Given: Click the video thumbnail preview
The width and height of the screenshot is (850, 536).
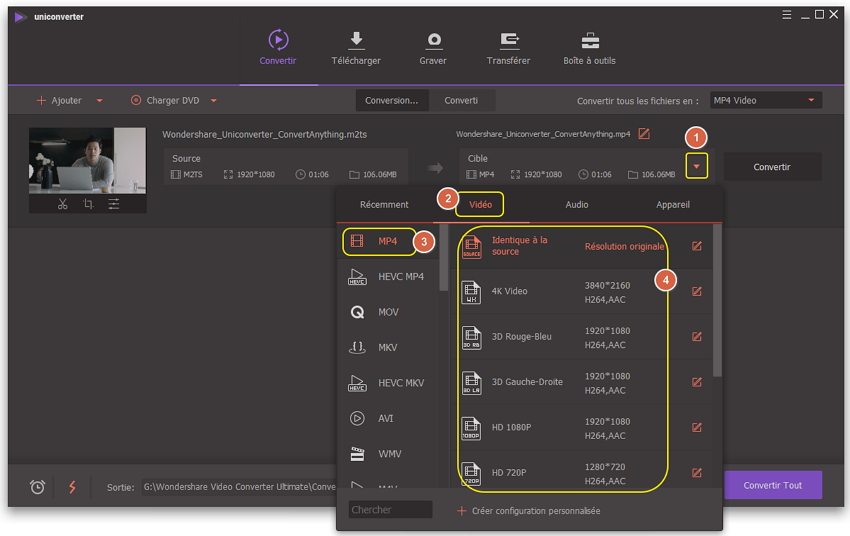Looking at the screenshot, I should click(x=87, y=160).
